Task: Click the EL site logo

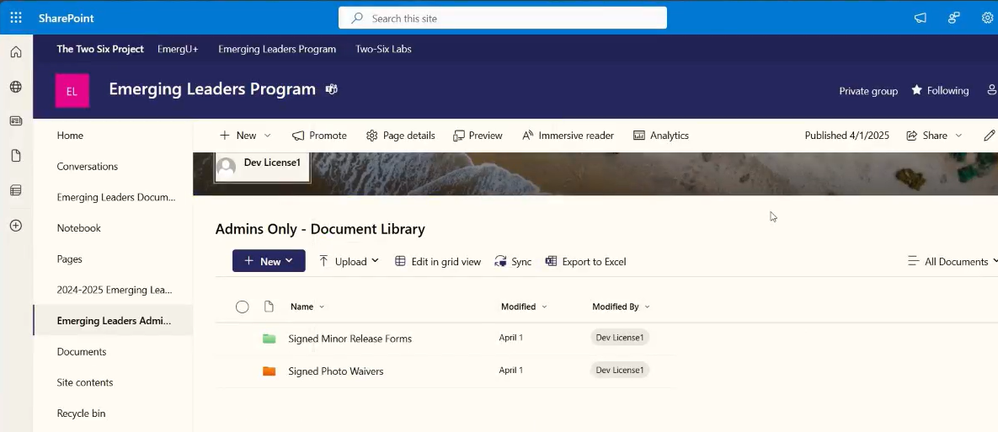Action: pyautogui.click(x=72, y=91)
